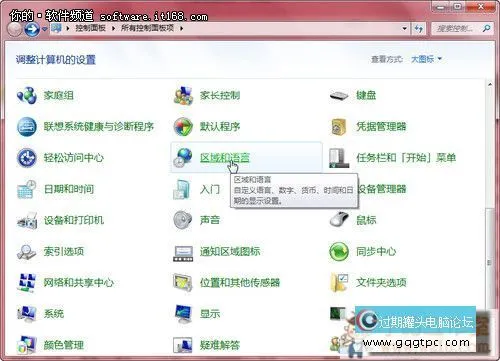Click the 所有控制面板项 breadcrumb

click(147, 28)
